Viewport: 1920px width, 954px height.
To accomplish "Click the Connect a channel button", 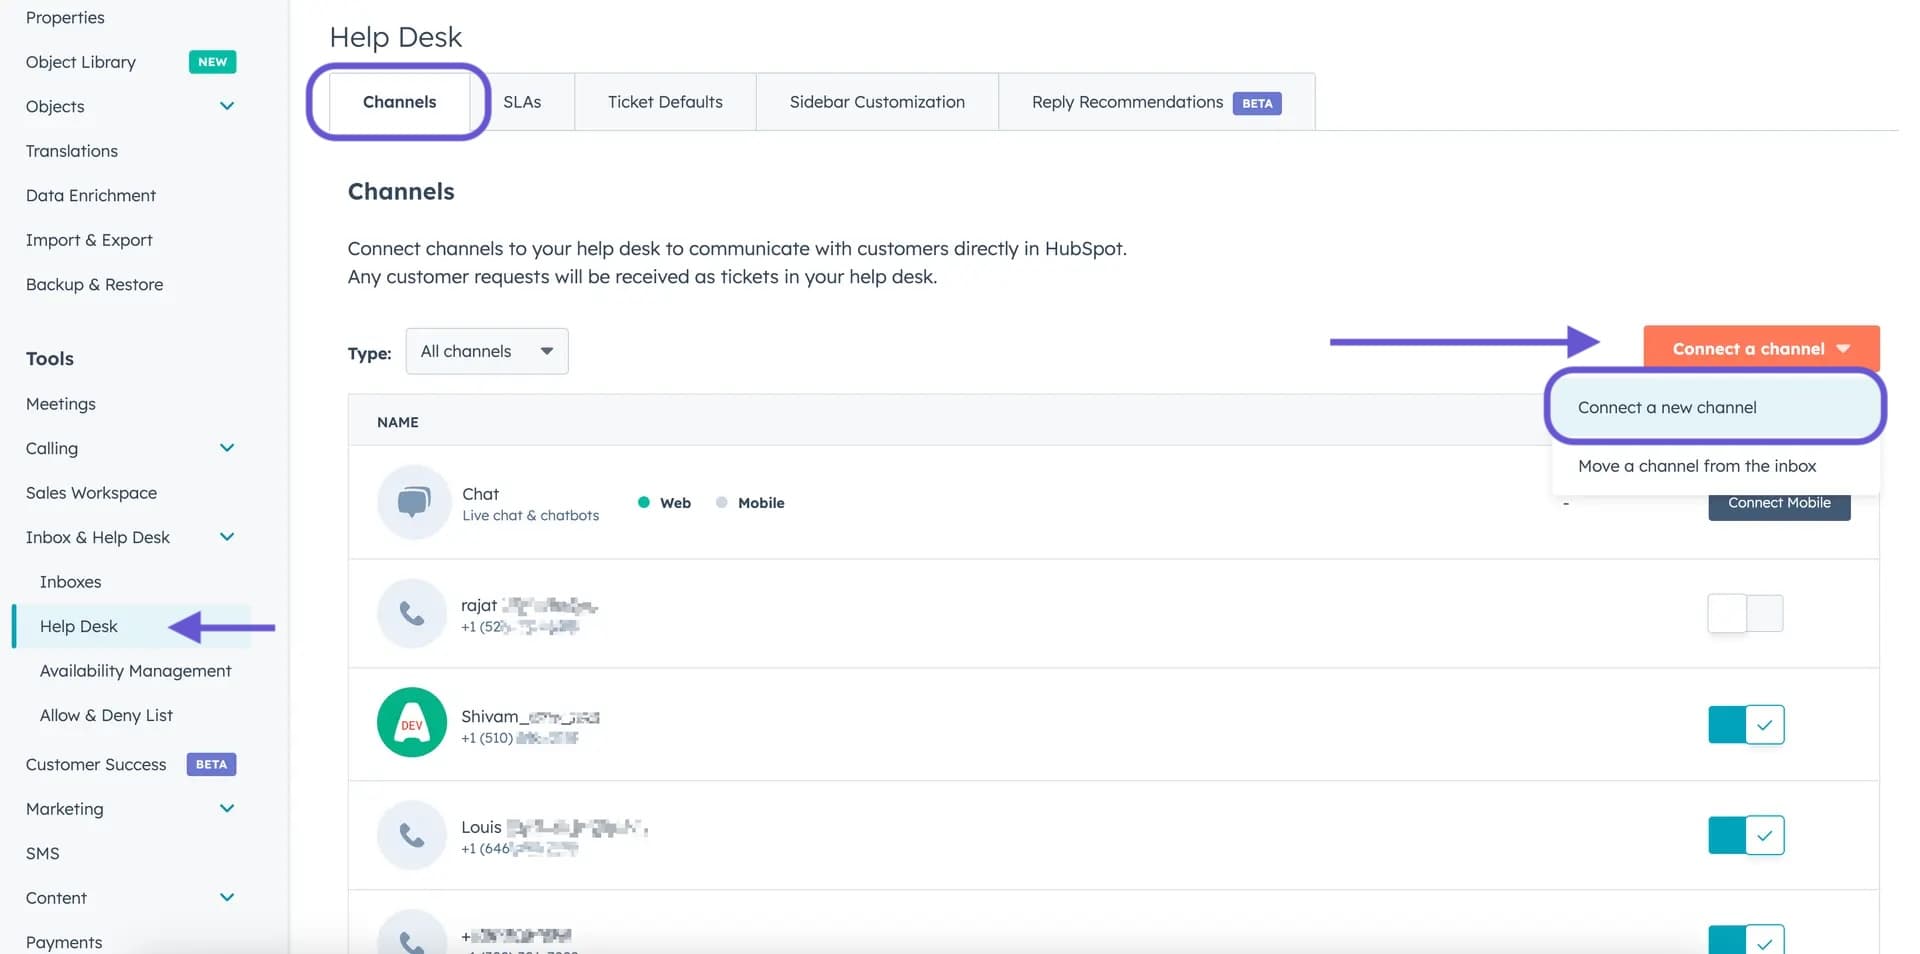I will point(1760,349).
